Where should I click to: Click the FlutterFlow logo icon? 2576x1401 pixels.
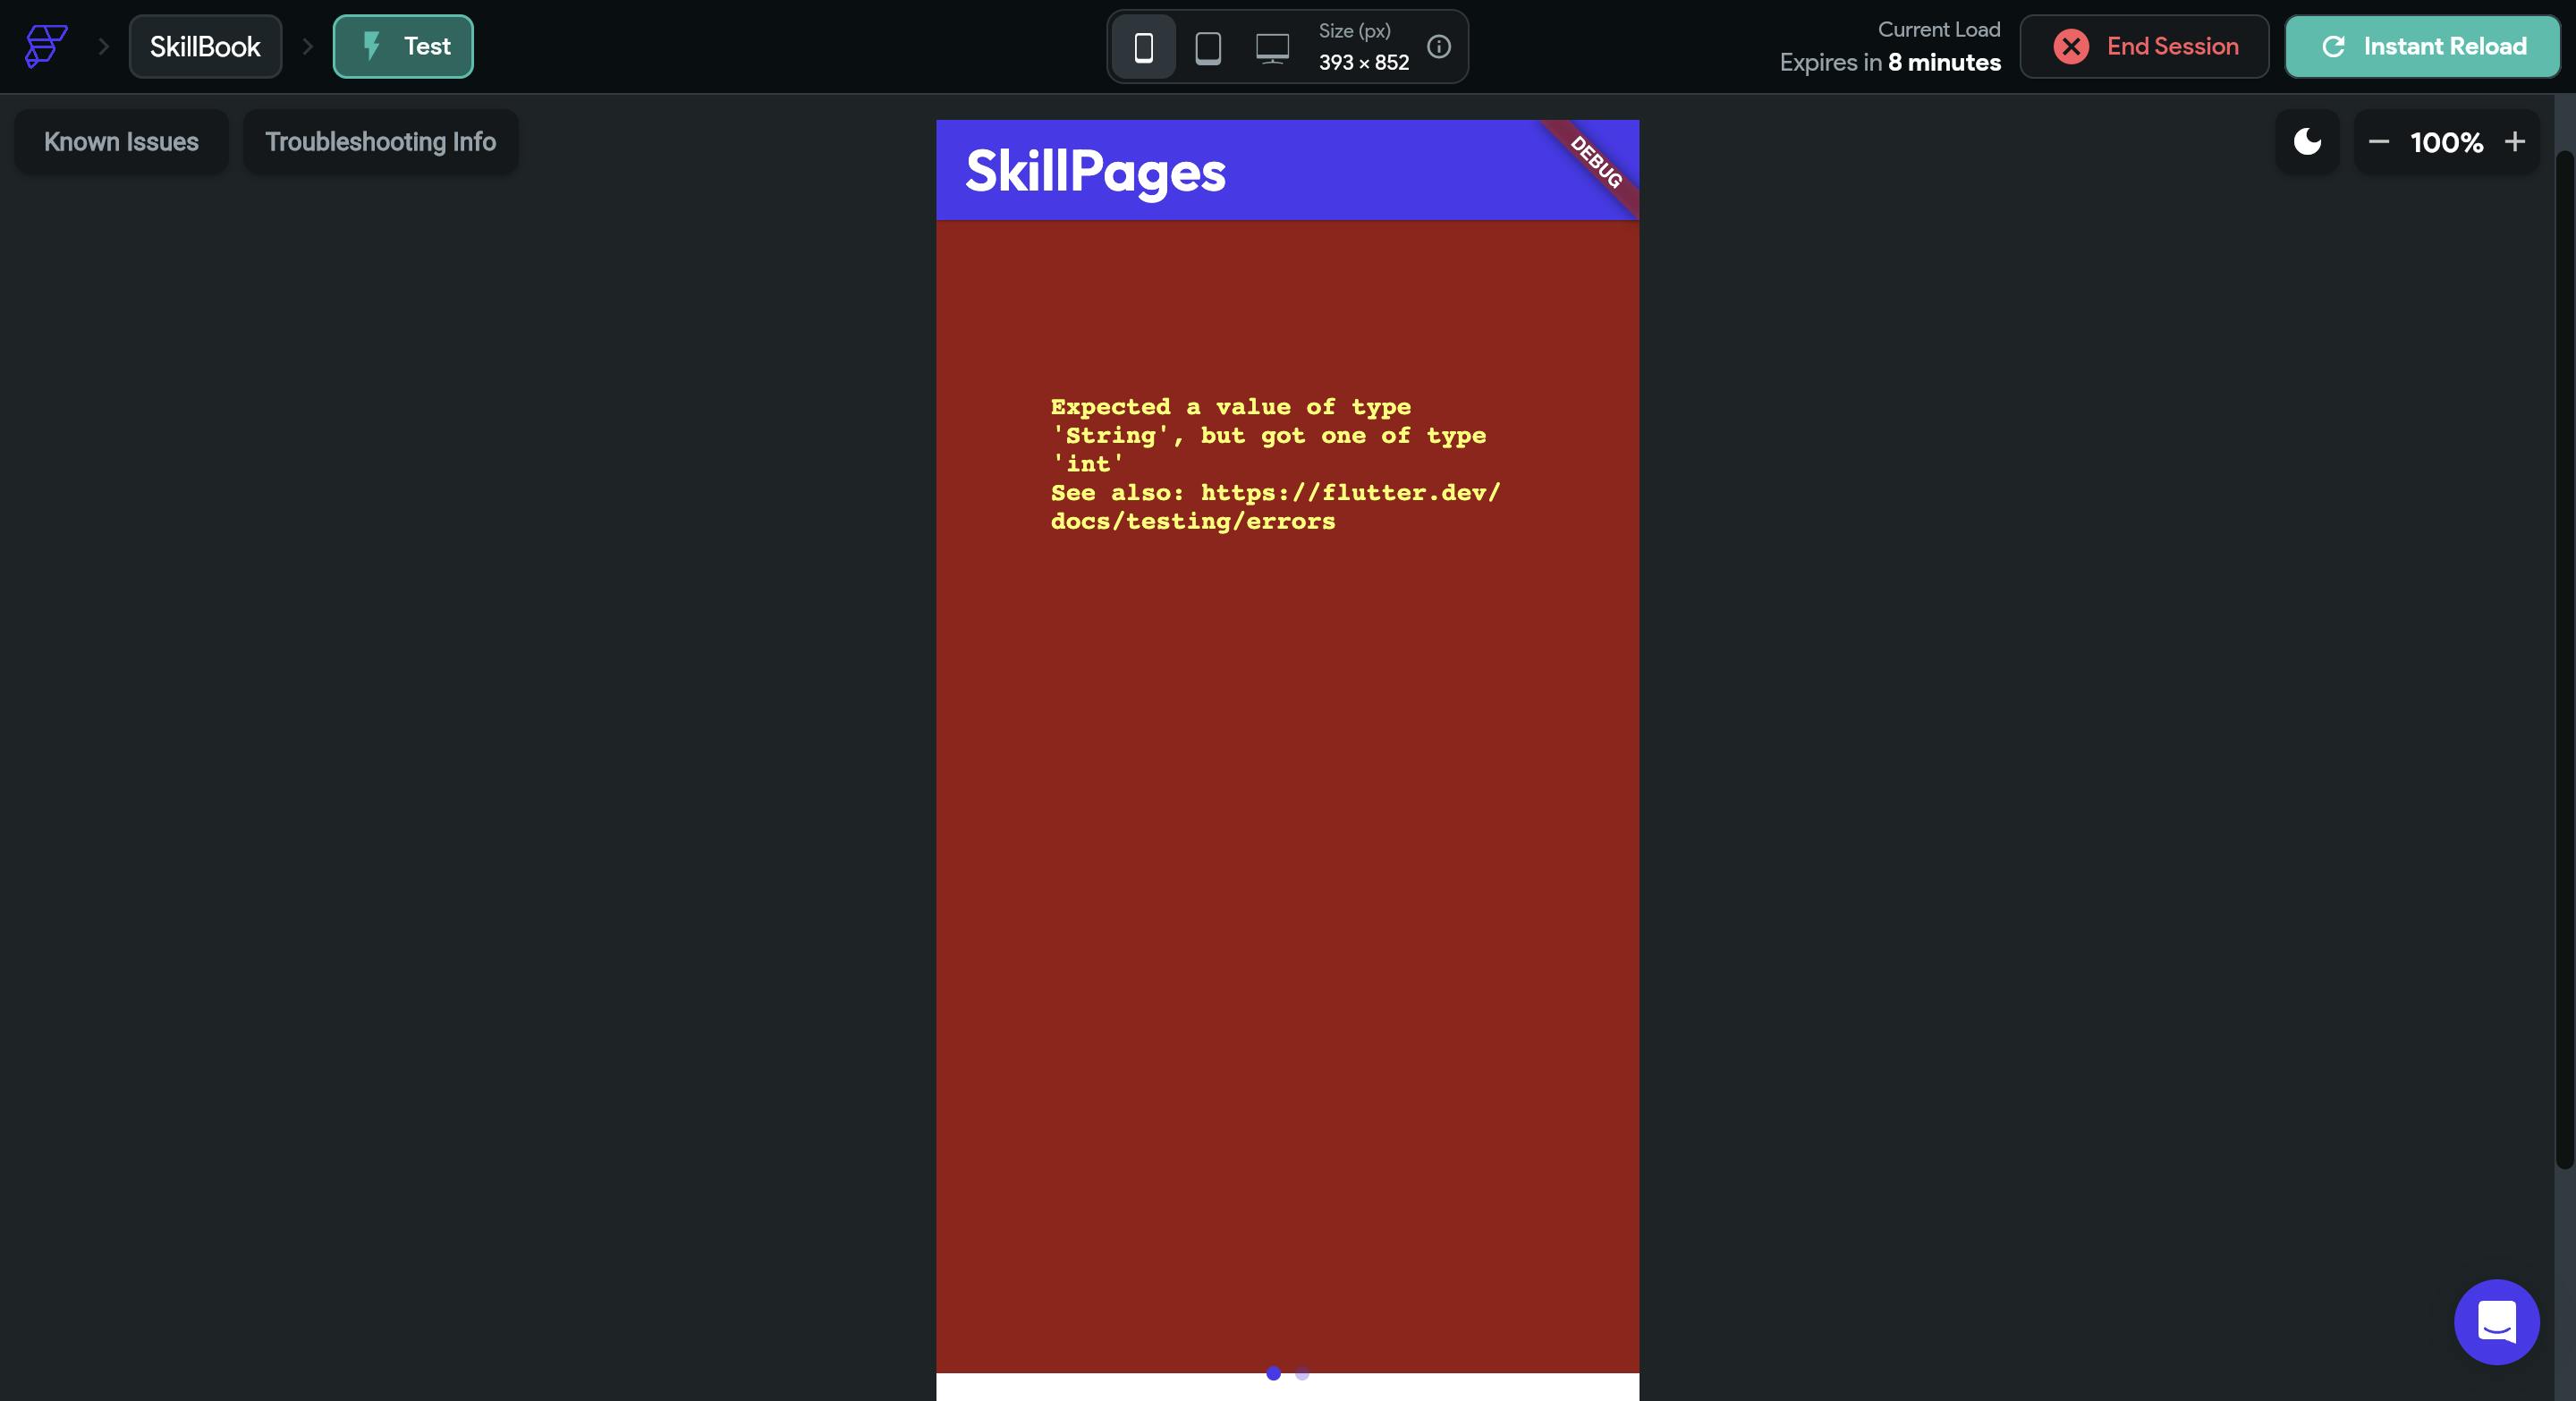(x=46, y=46)
